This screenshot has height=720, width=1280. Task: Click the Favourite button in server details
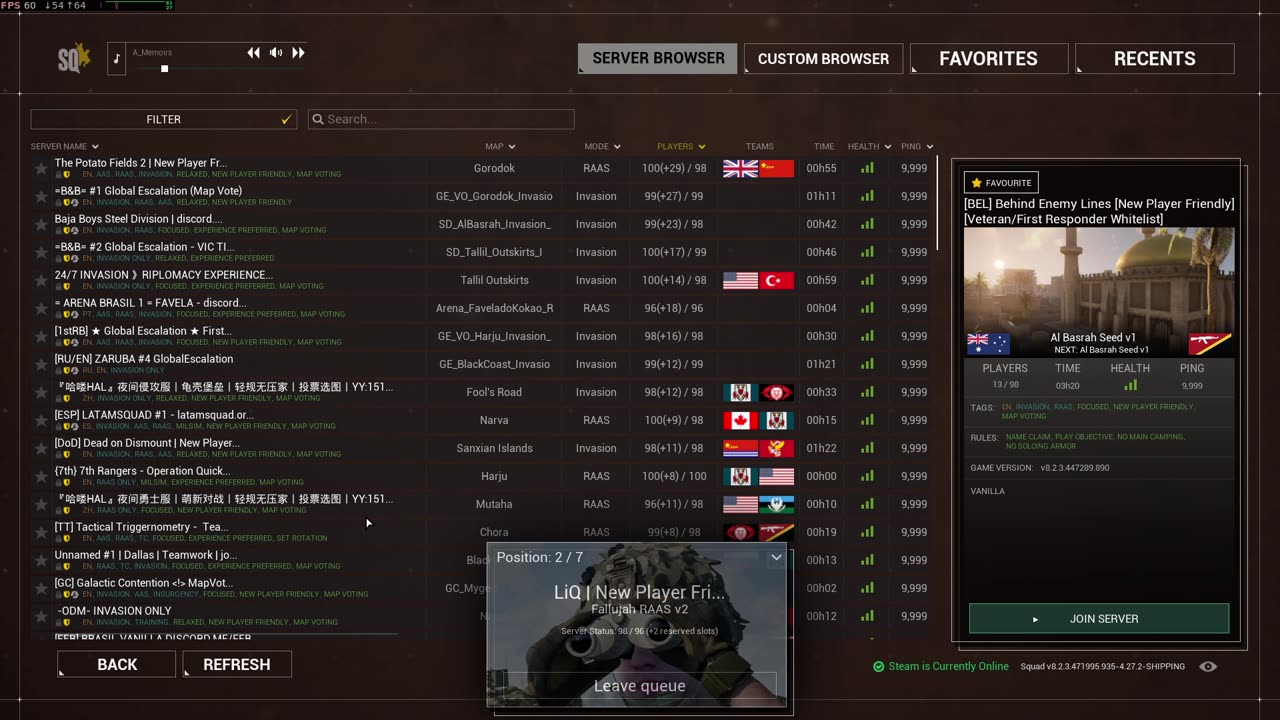1001,183
